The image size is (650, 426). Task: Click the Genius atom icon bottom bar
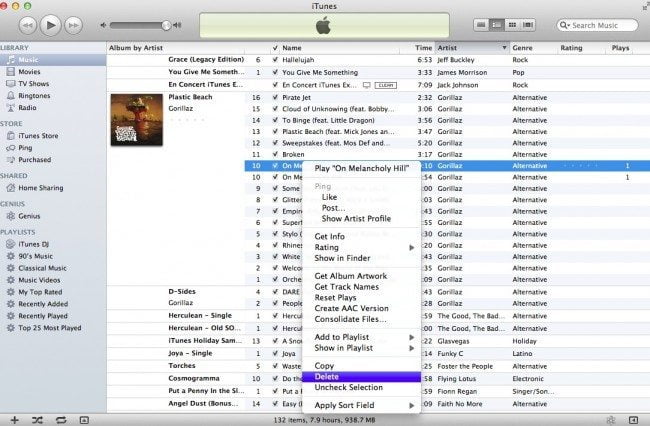click(x=611, y=420)
